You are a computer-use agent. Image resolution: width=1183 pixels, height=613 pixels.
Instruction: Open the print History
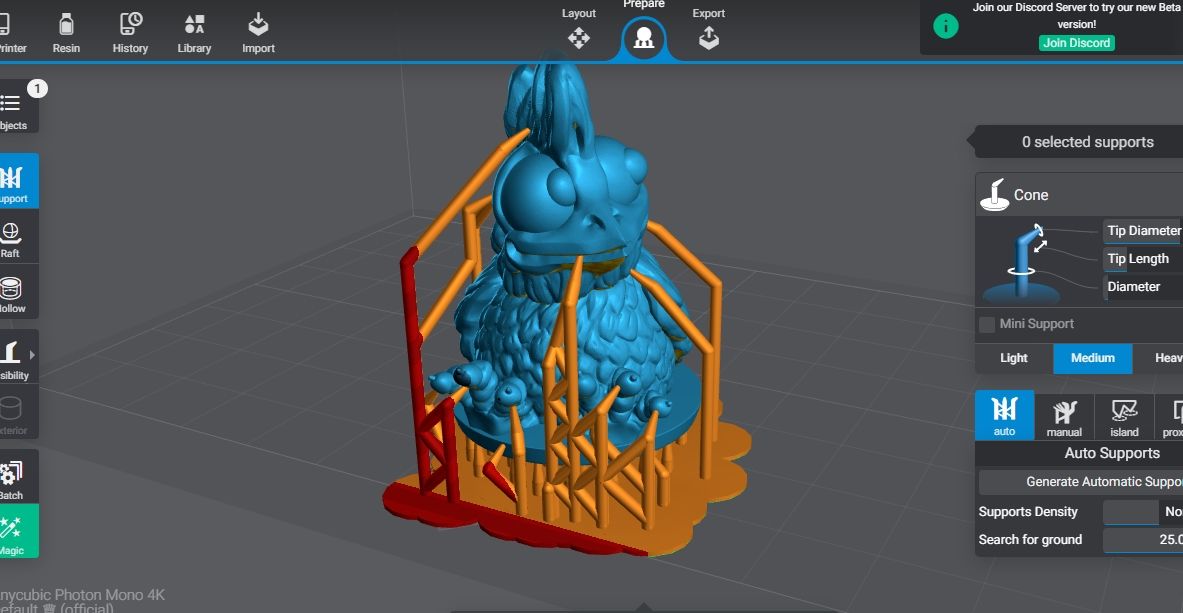tap(130, 31)
